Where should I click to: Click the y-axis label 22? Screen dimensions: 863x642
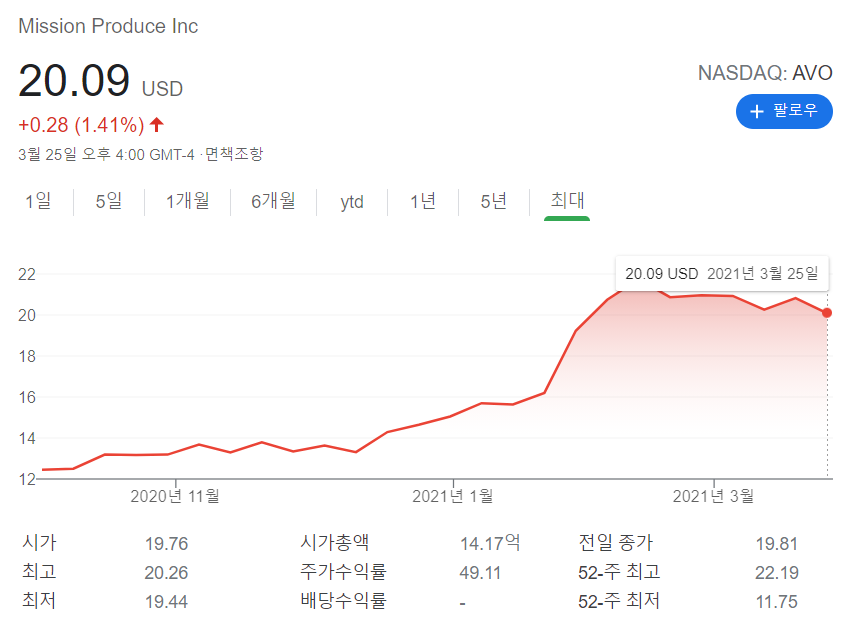pyautogui.click(x=27, y=274)
